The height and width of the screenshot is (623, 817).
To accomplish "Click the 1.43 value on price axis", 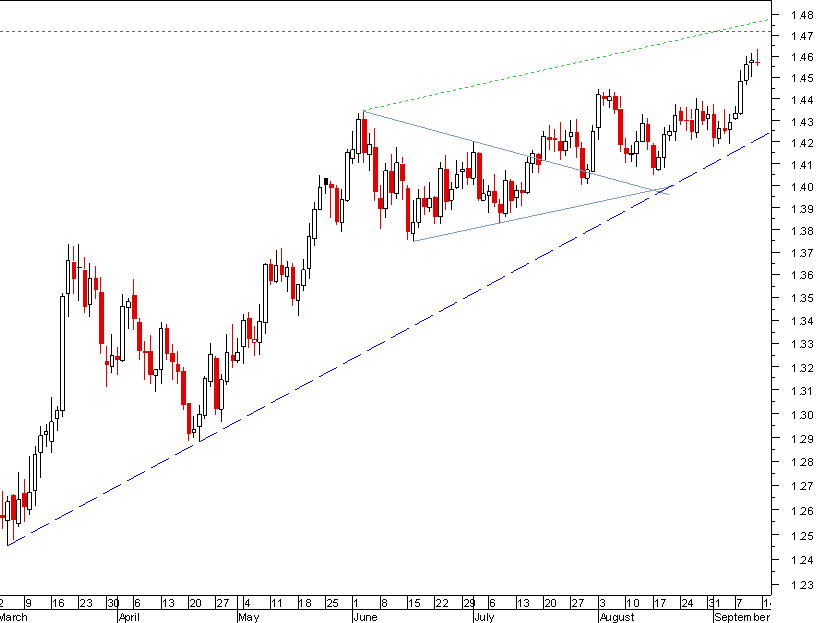I will click(801, 121).
